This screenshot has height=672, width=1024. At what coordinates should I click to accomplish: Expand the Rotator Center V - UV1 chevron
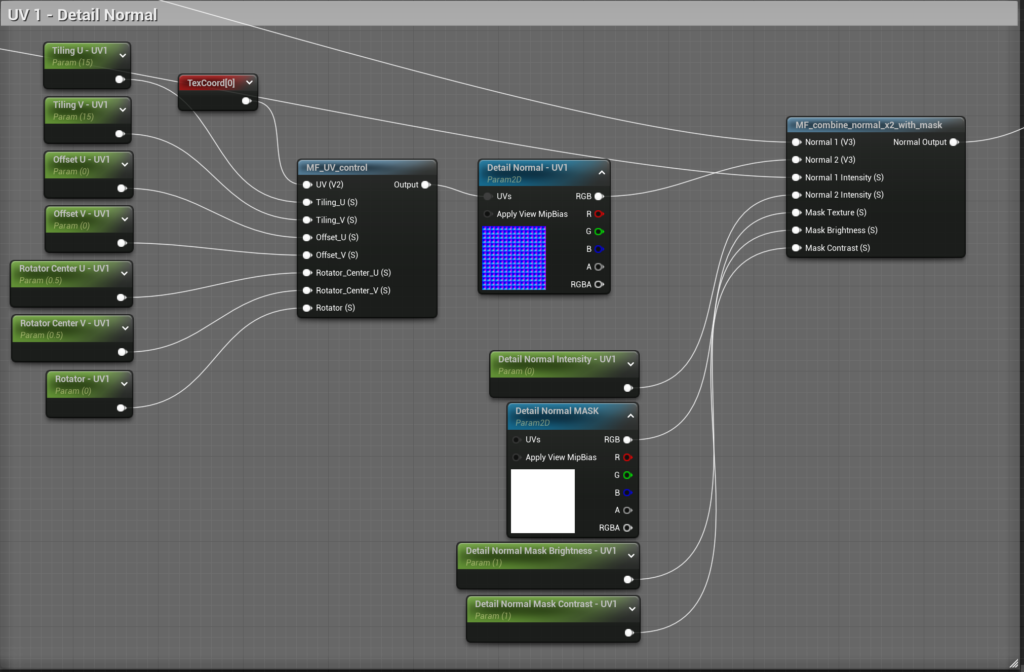pos(124,328)
